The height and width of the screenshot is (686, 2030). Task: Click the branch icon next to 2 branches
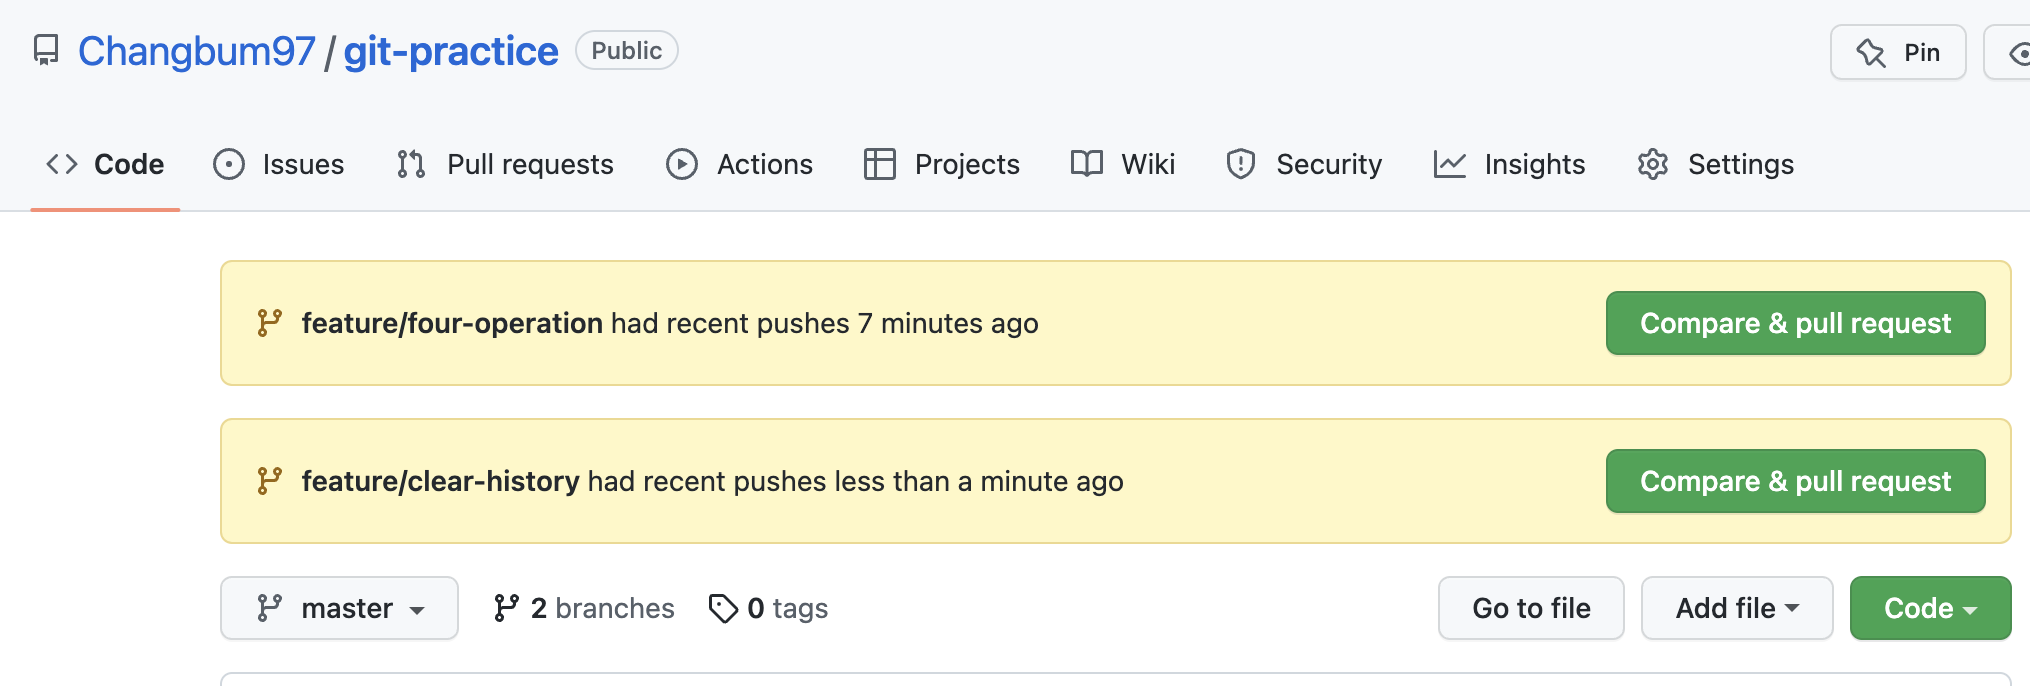click(506, 608)
